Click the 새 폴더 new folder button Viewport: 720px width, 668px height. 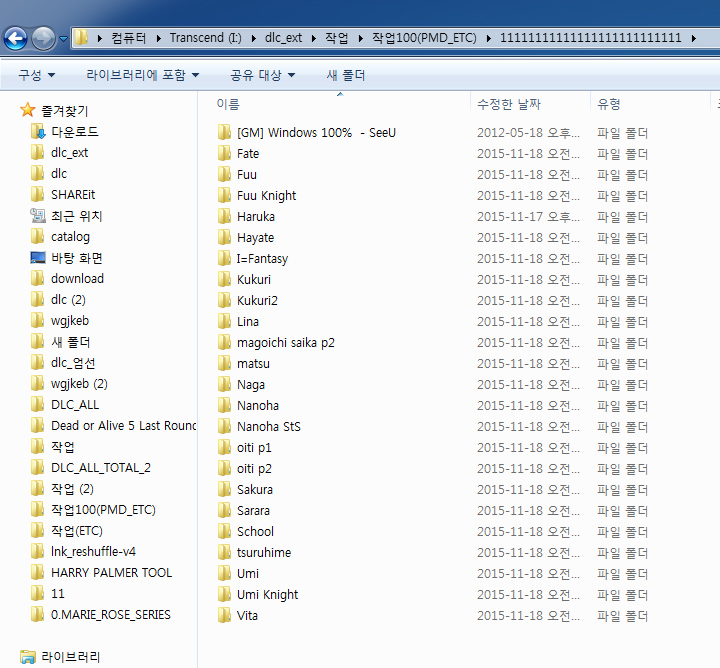click(x=345, y=75)
